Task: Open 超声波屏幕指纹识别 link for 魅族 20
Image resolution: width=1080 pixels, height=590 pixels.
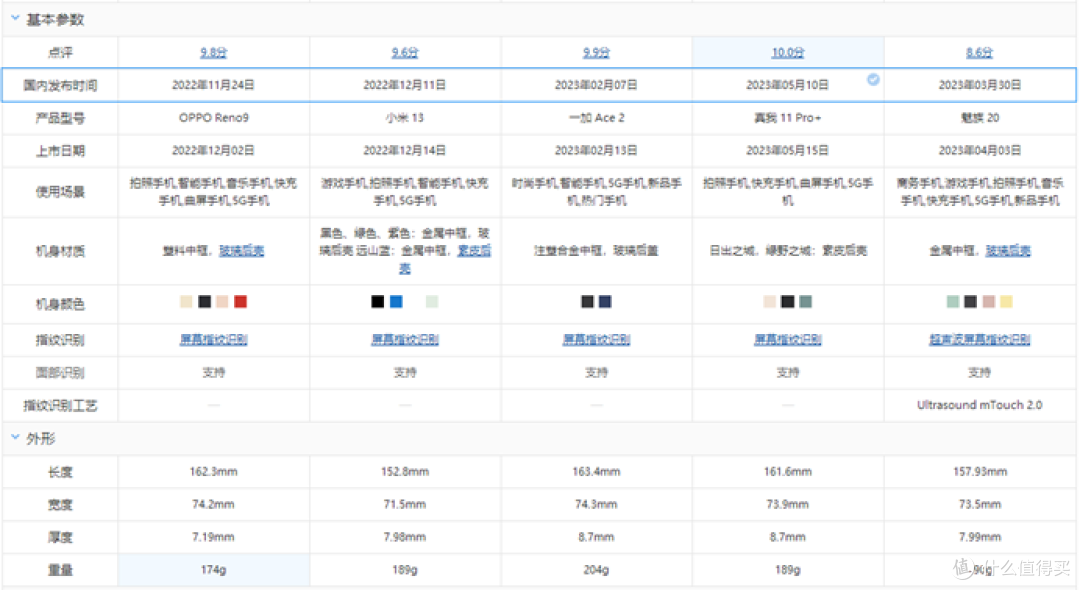Action: (x=979, y=339)
